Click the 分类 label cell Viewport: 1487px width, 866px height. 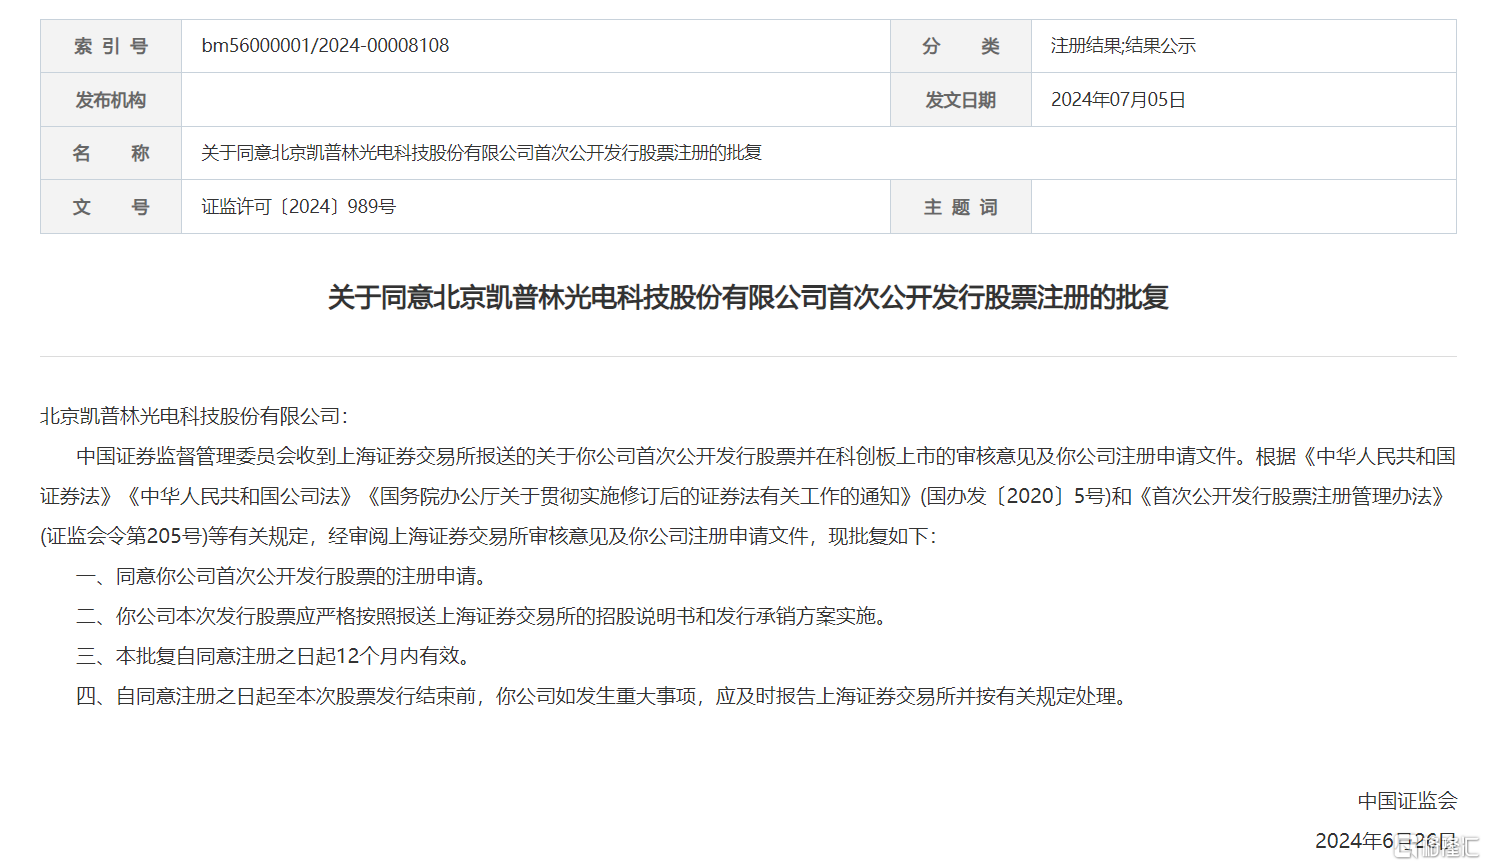[x=961, y=46]
